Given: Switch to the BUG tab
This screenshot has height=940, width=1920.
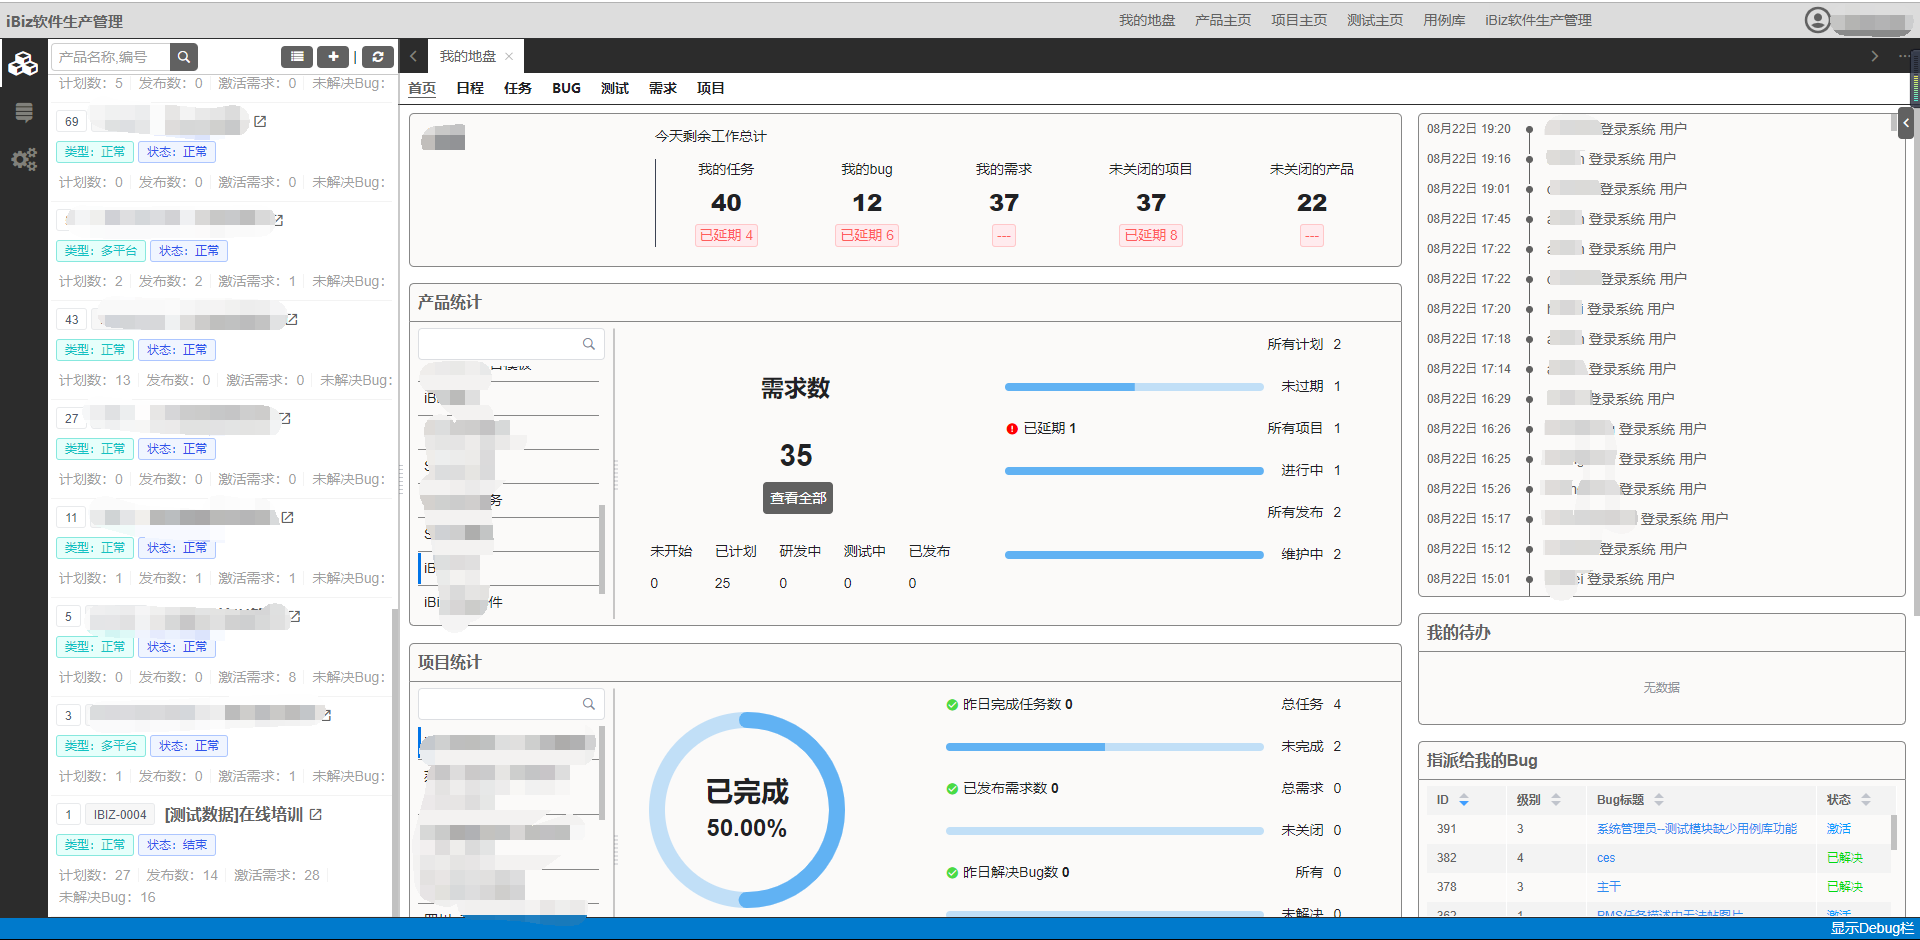Looking at the screenshot, I should coord(566,88).
